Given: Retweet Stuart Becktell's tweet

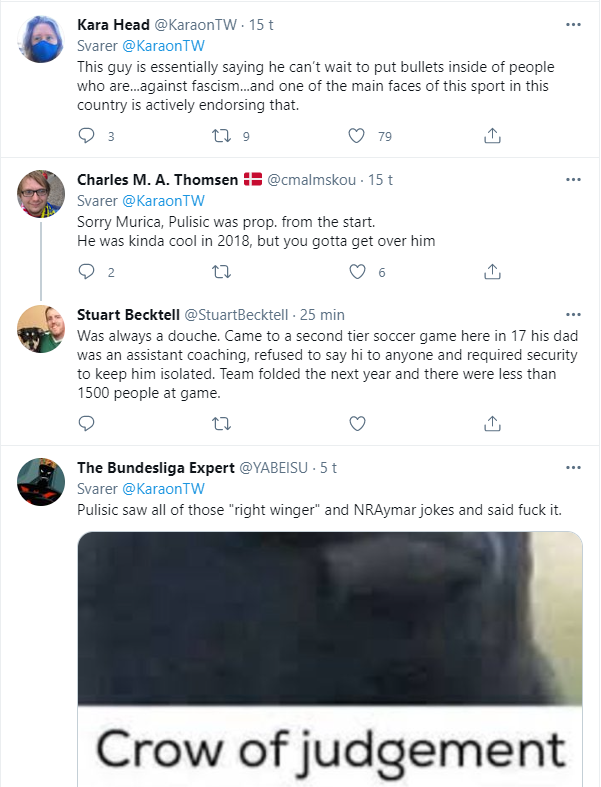Looking at the screenshot, I should click(x=222, y=424).
